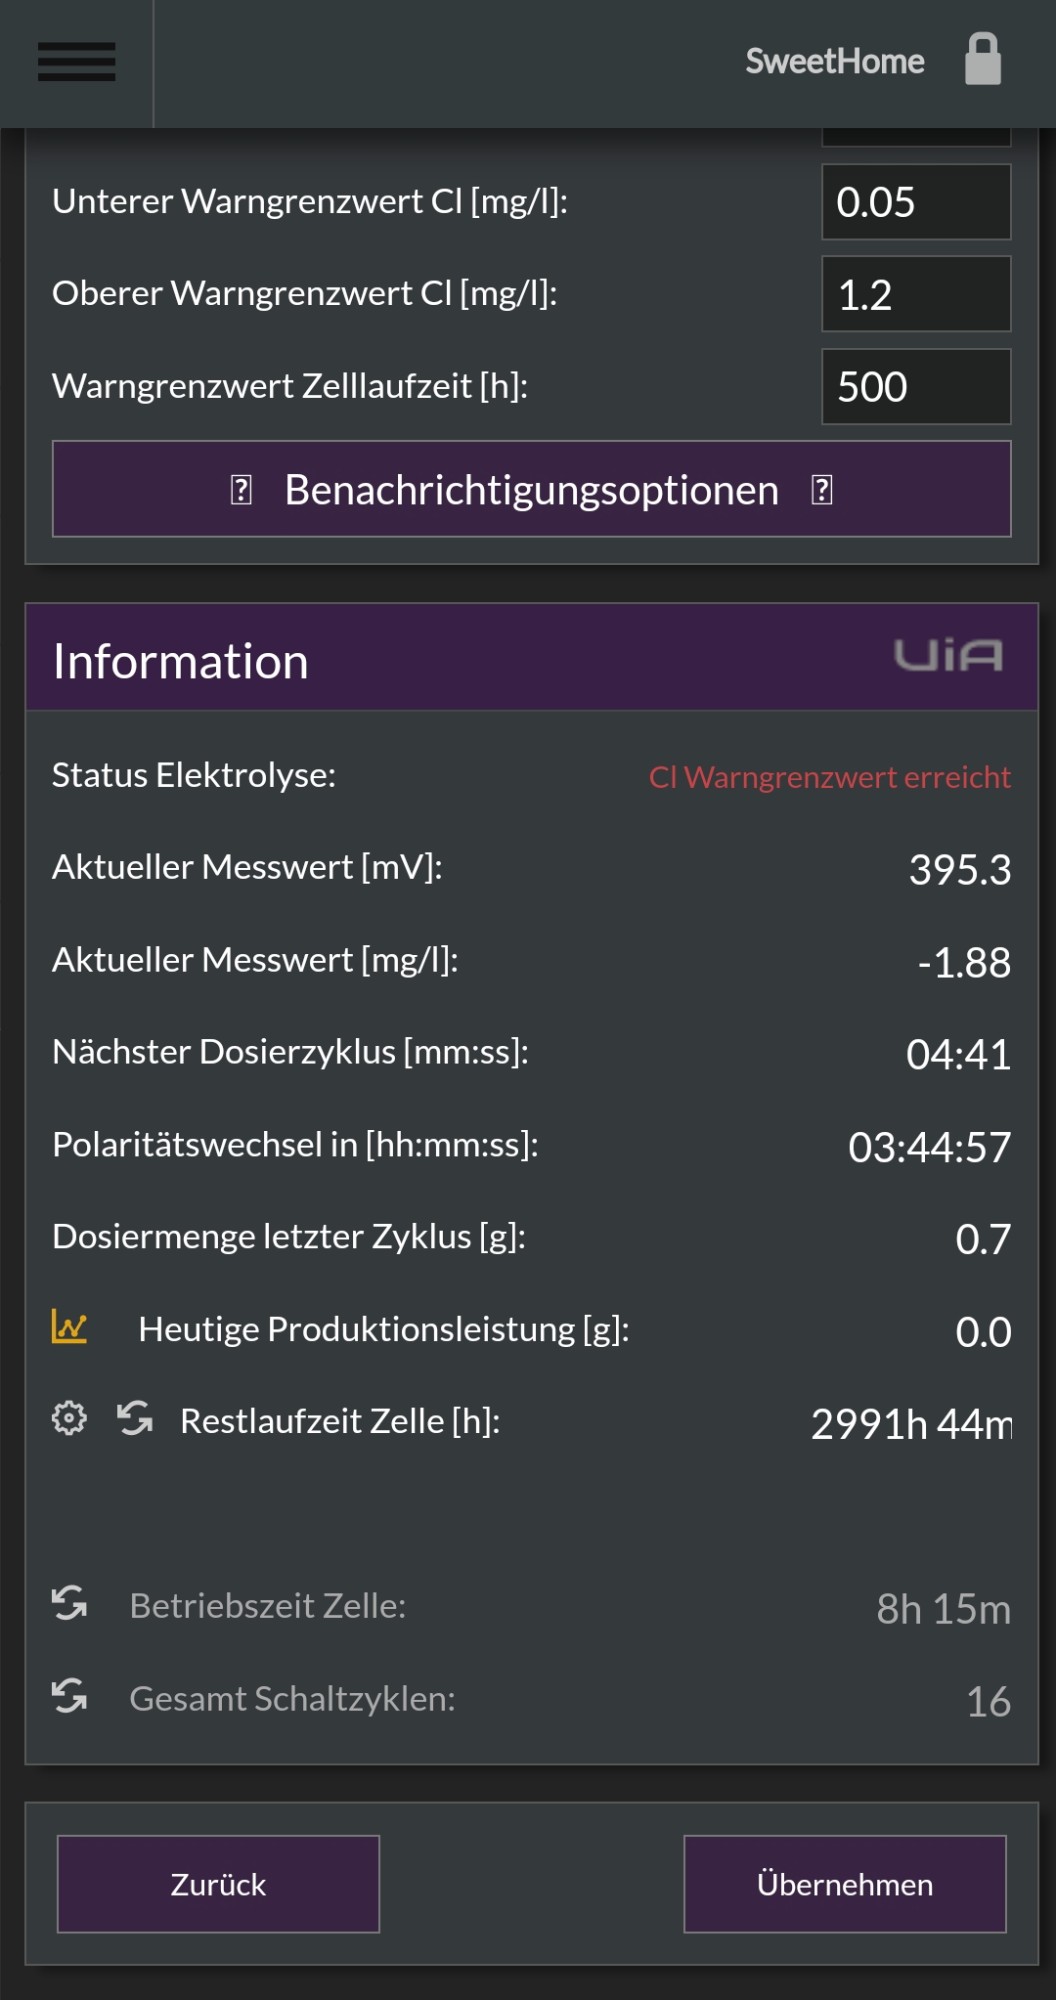Edit Oberer Warngrenzwert Cl field
Image resolution: width=1056 pixels, height=2000 pixels.
tap(916, 294)
